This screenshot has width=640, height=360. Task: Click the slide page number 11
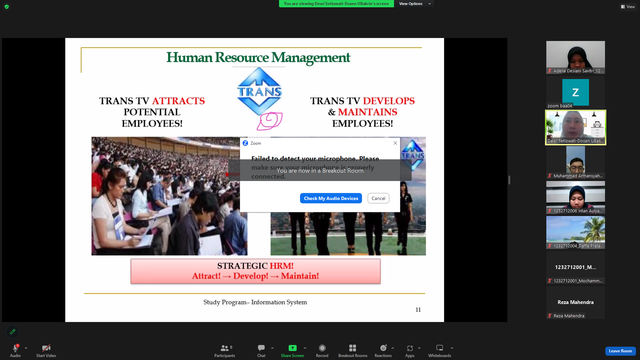tap(418, 310)
